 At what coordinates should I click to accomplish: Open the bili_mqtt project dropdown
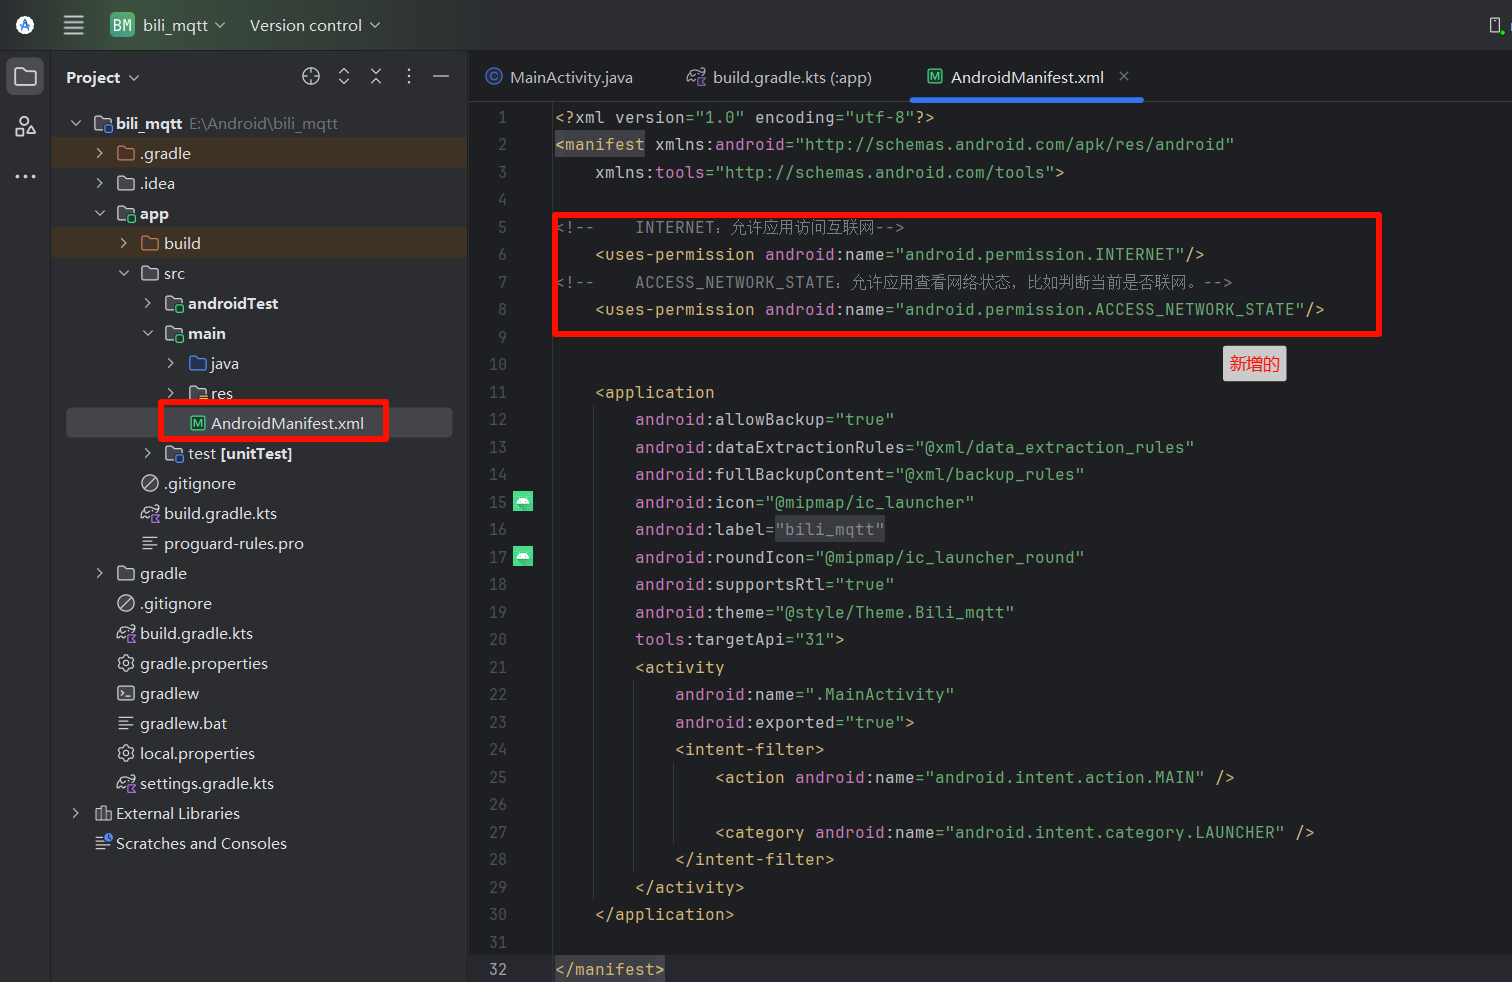tap(176, 25)
